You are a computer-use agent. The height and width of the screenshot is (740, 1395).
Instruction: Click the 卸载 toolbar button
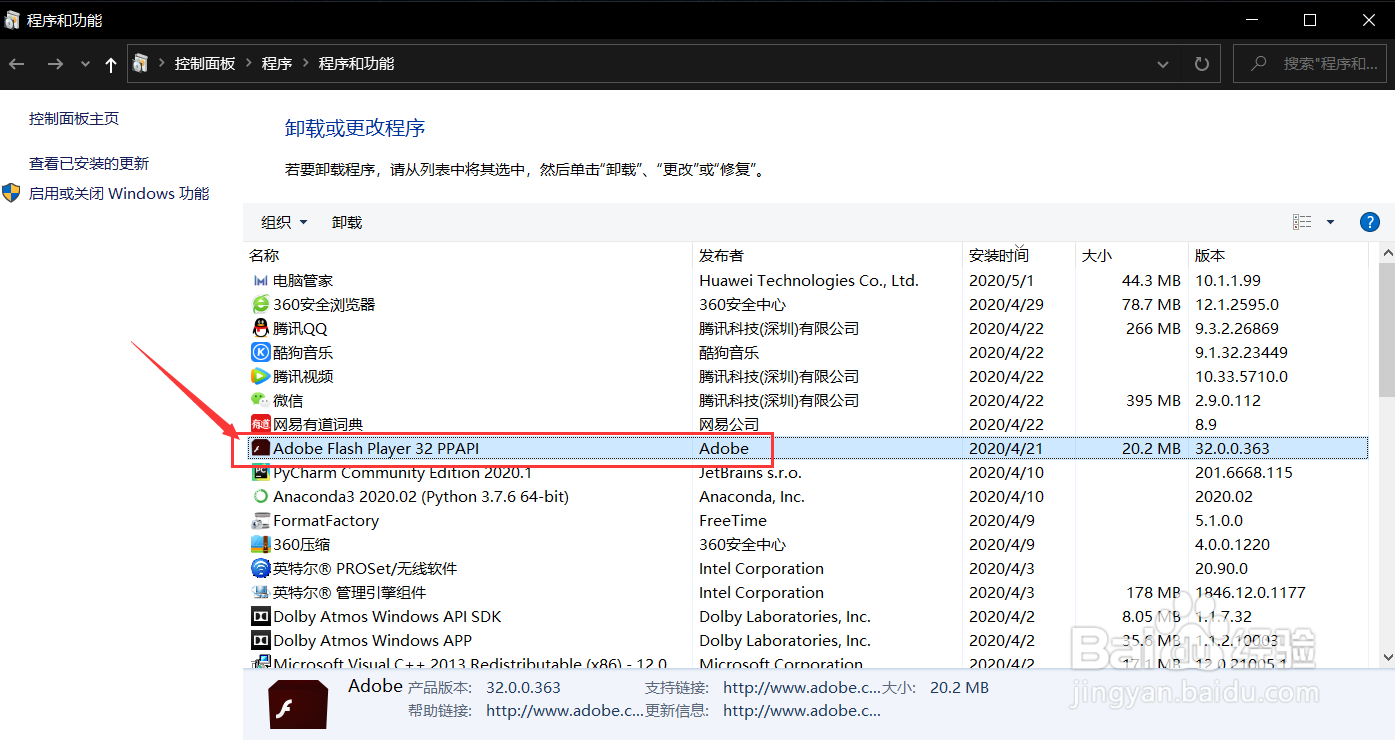tap(347, 222)
